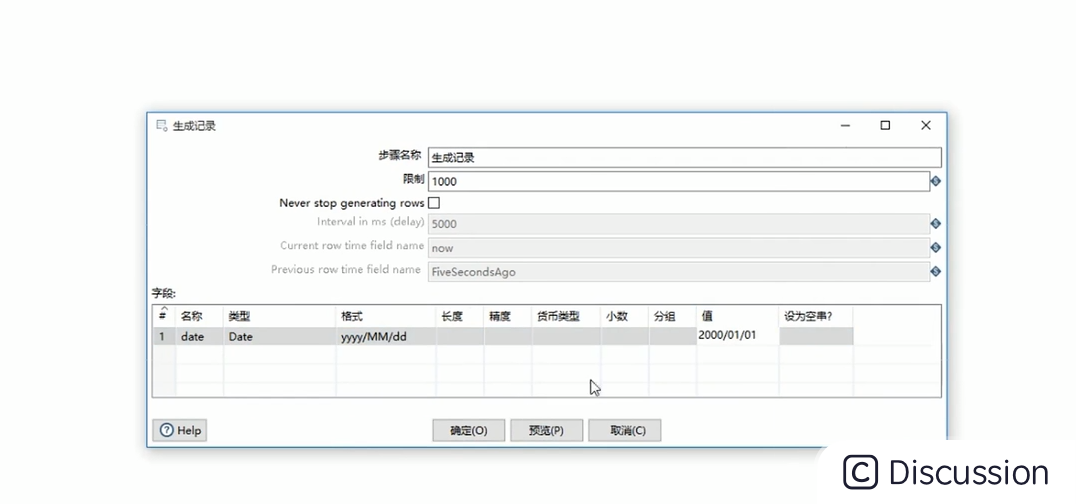
Task: Click the 限制 input containing 1000
Action: pos(679,181)
